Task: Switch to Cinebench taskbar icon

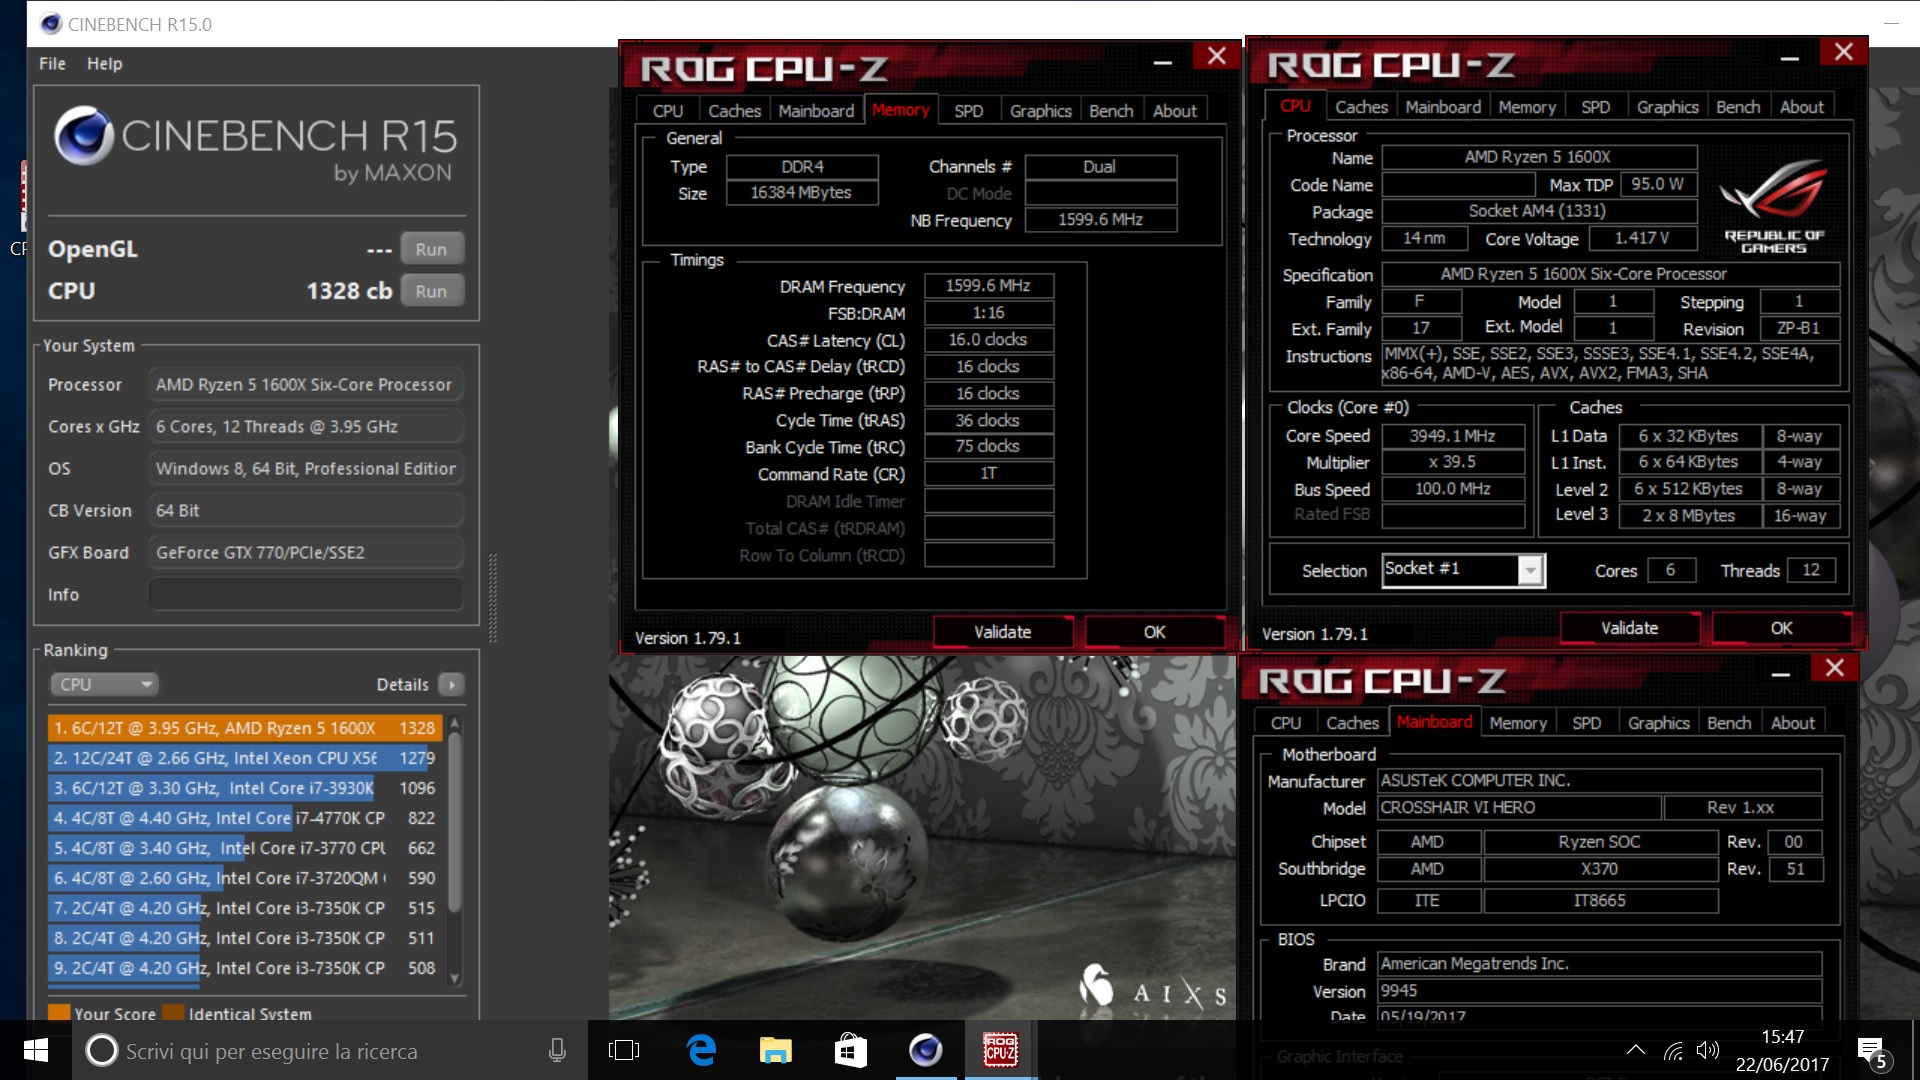Action: tap(925, 1050)
